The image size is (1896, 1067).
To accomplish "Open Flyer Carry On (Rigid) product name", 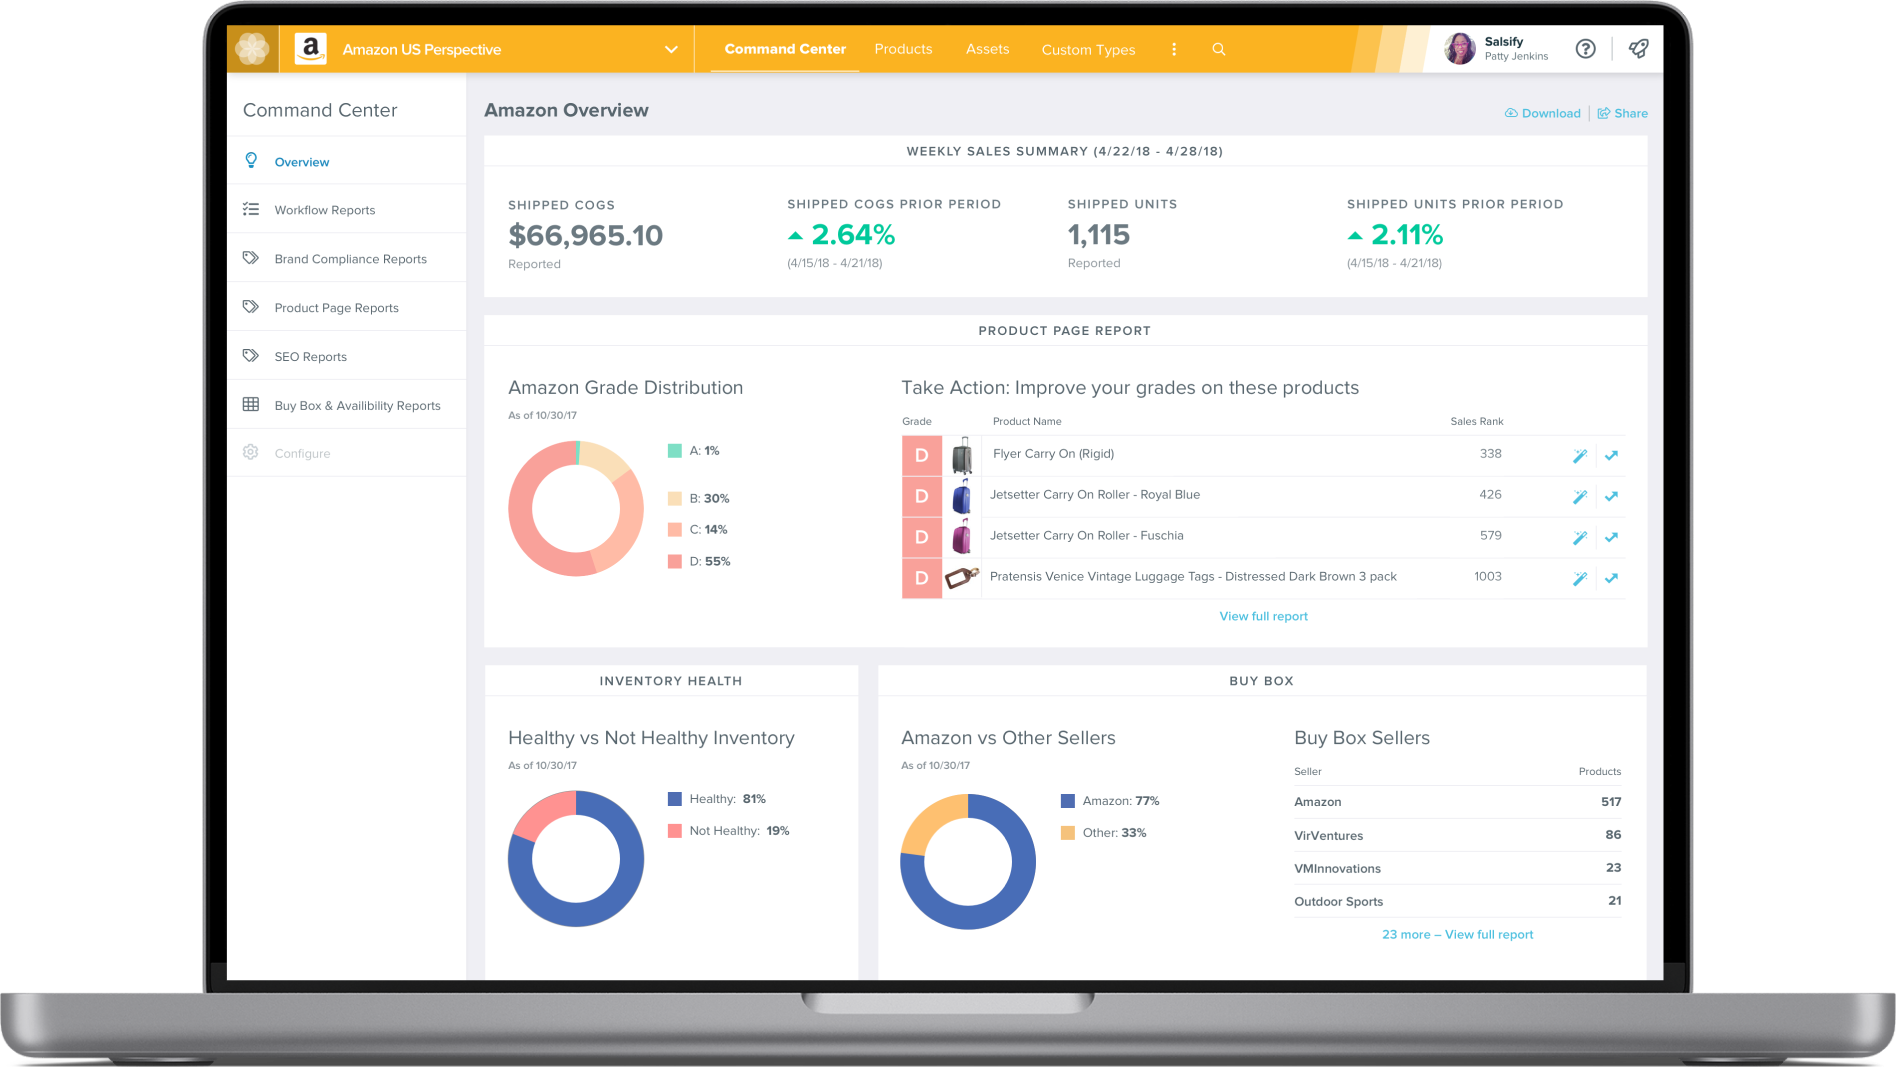I will 1053,454.
